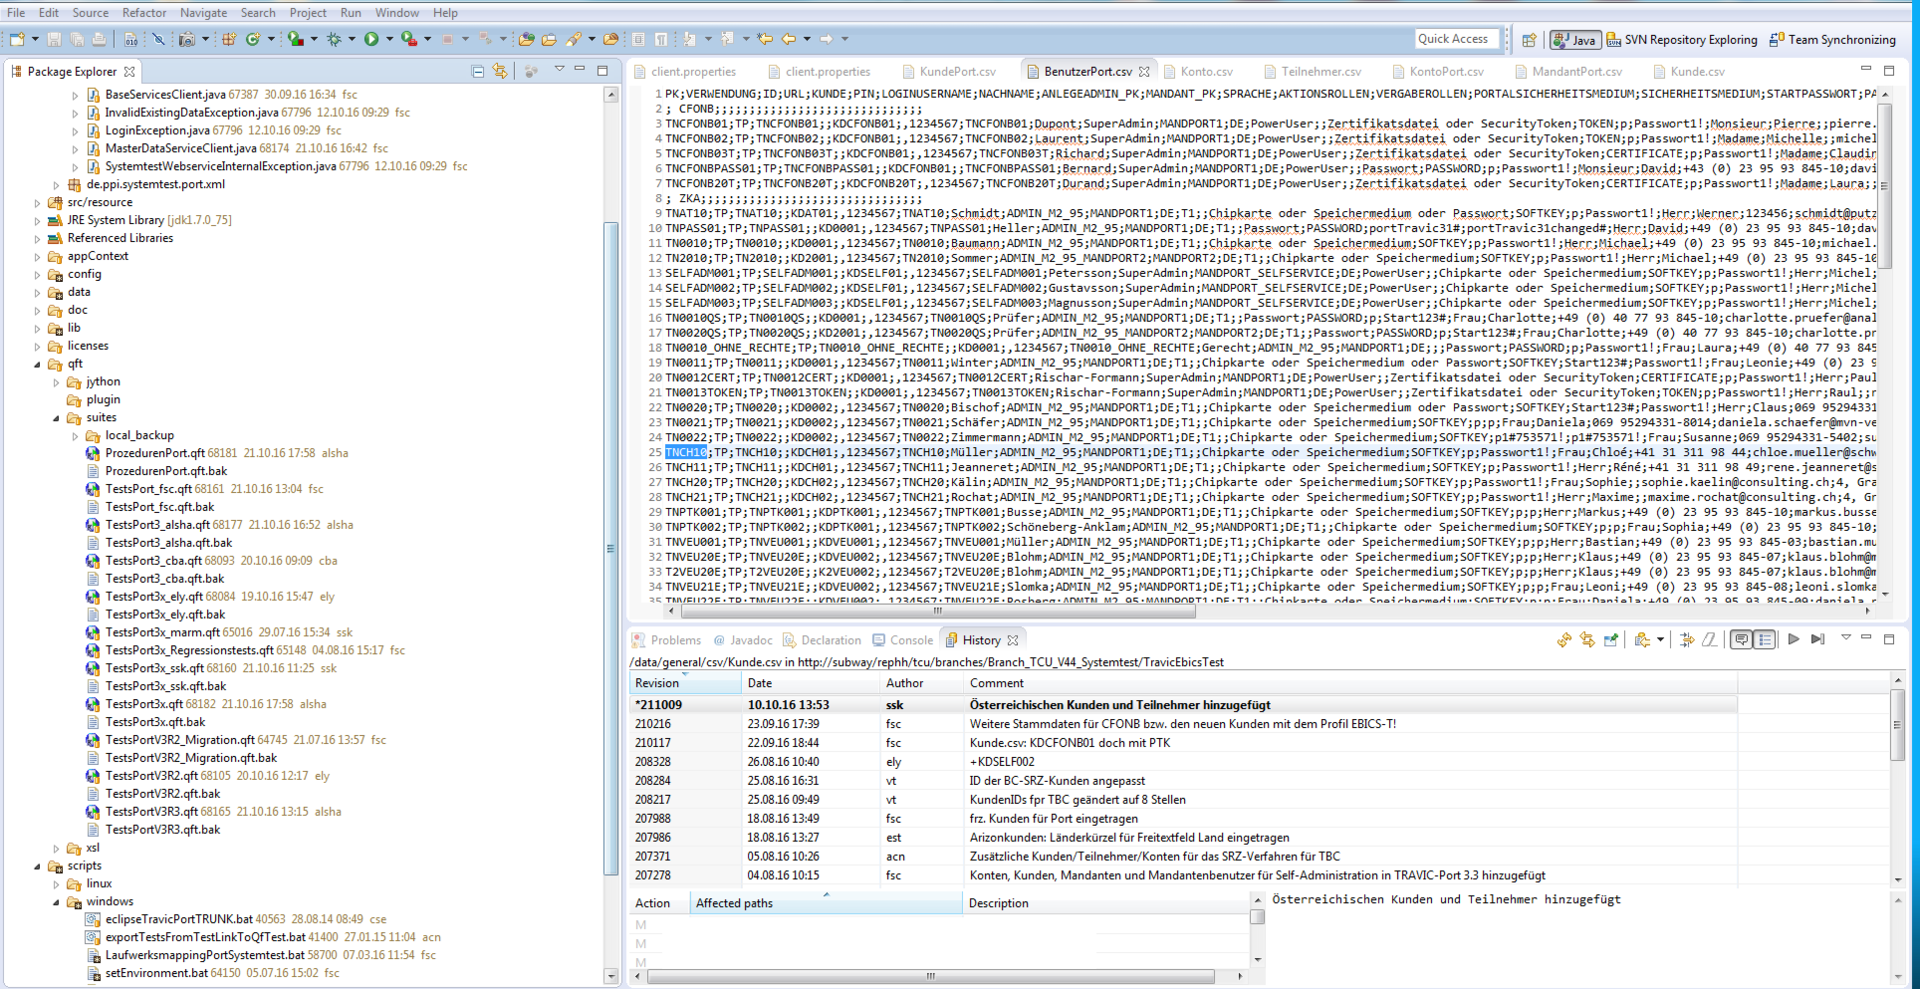Click the Last Edit Location arrow icon
The width and height of the screenshot is (1920, 989).
[765, 39]
